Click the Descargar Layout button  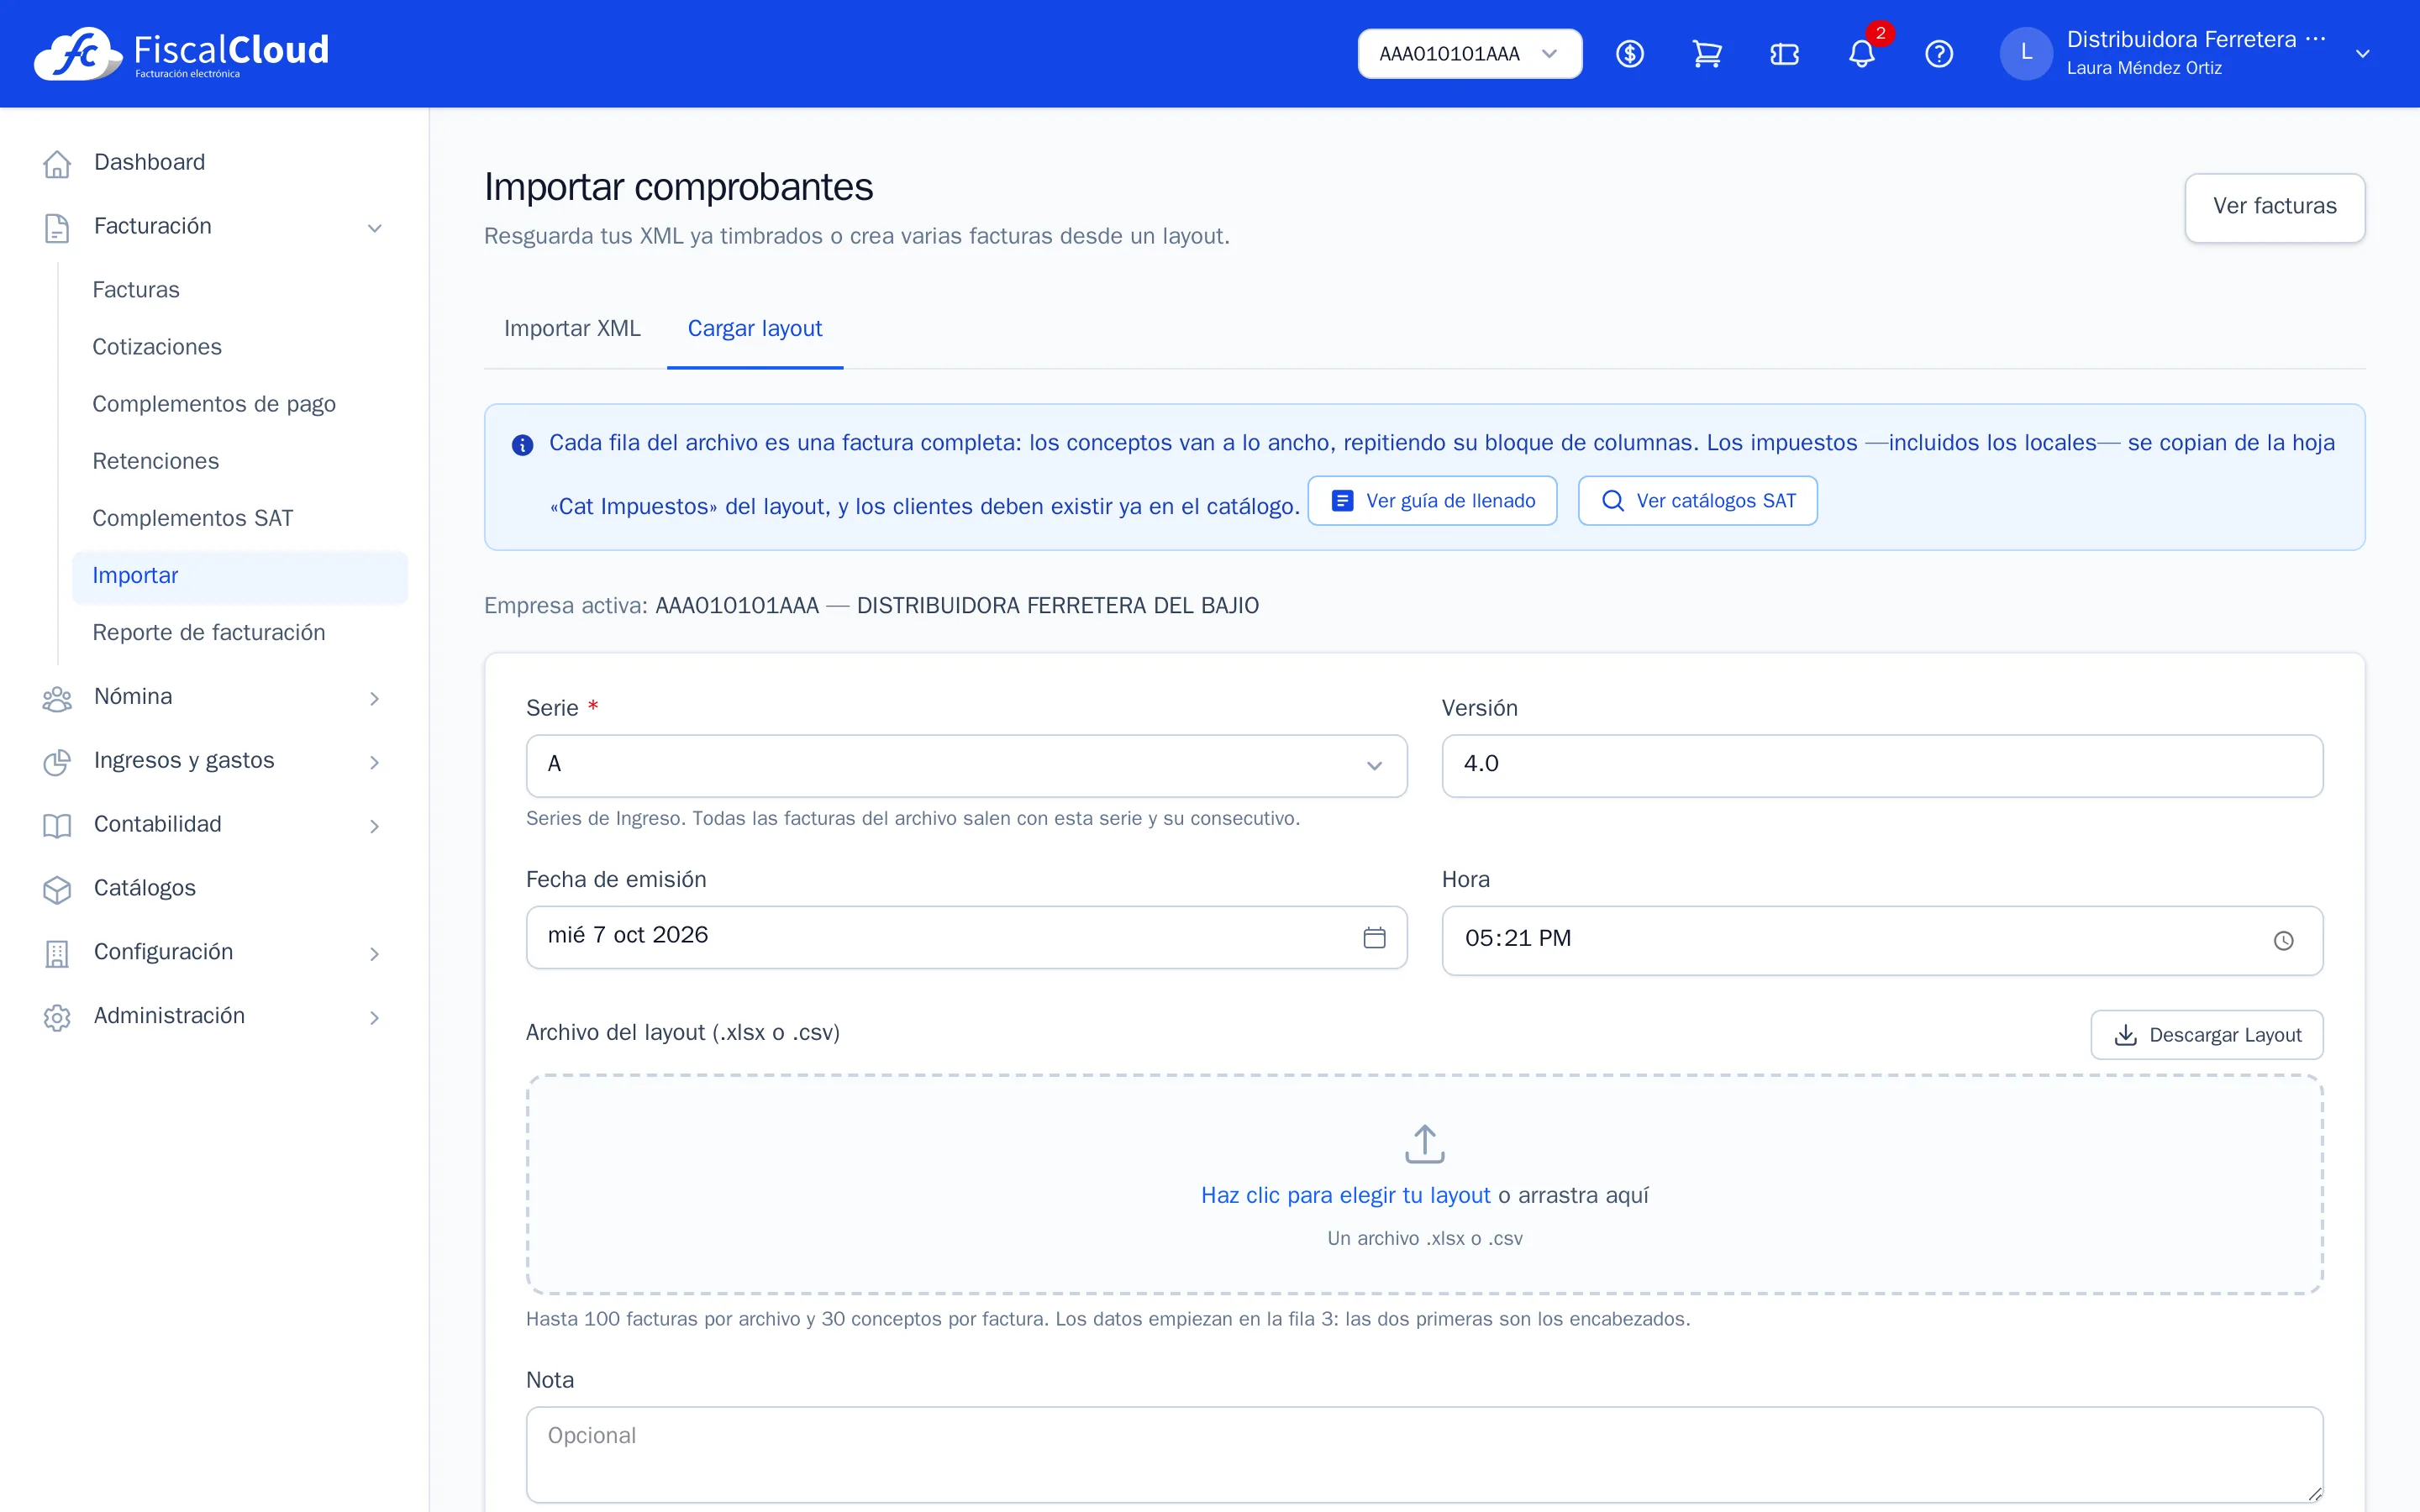(2206, 1035)
